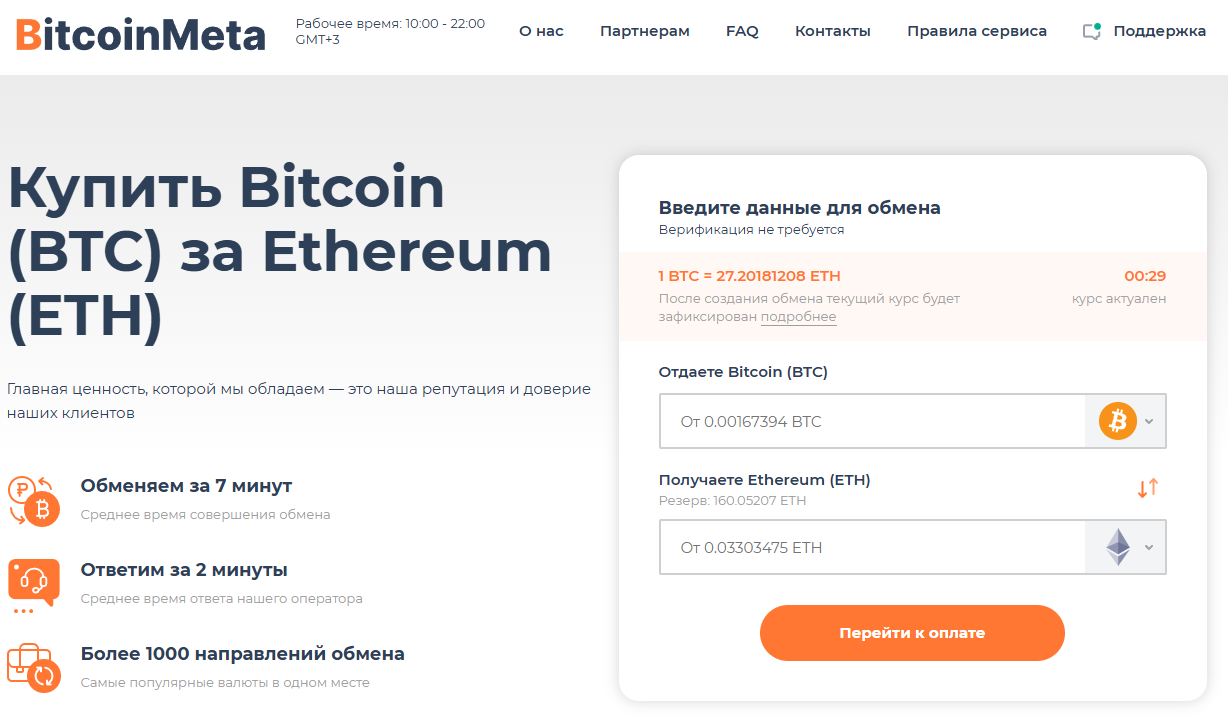Image resolution: width=1228 pixels, height=719 pixels.
Task: Click the briefcase exchange directions icon
Action: pos(33,667)
